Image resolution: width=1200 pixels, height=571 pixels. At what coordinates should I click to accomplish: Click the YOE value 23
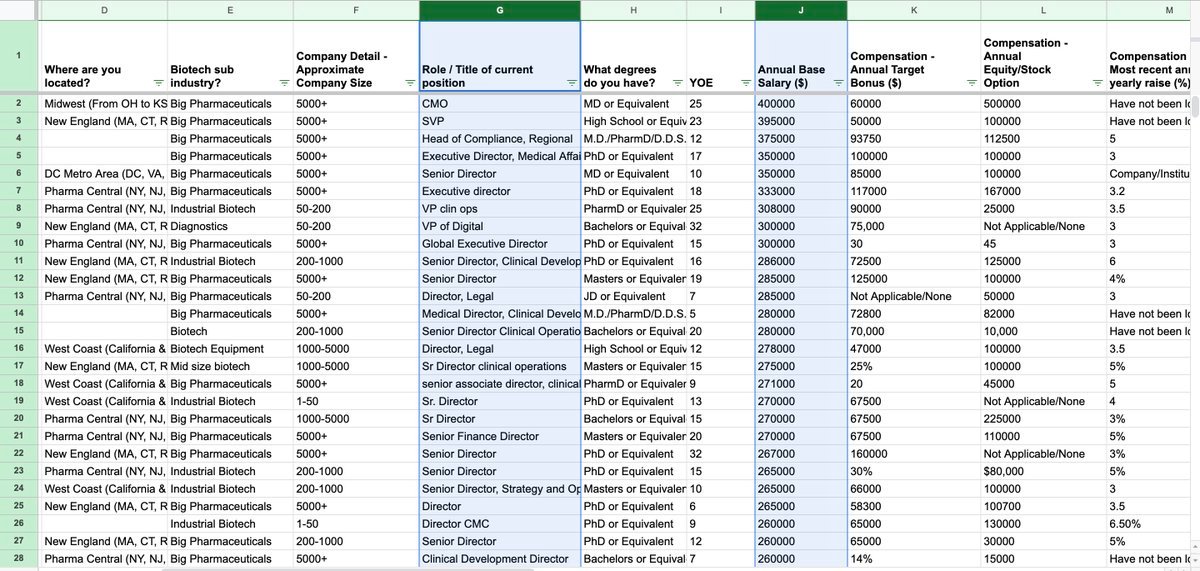(x=721, y=121)
